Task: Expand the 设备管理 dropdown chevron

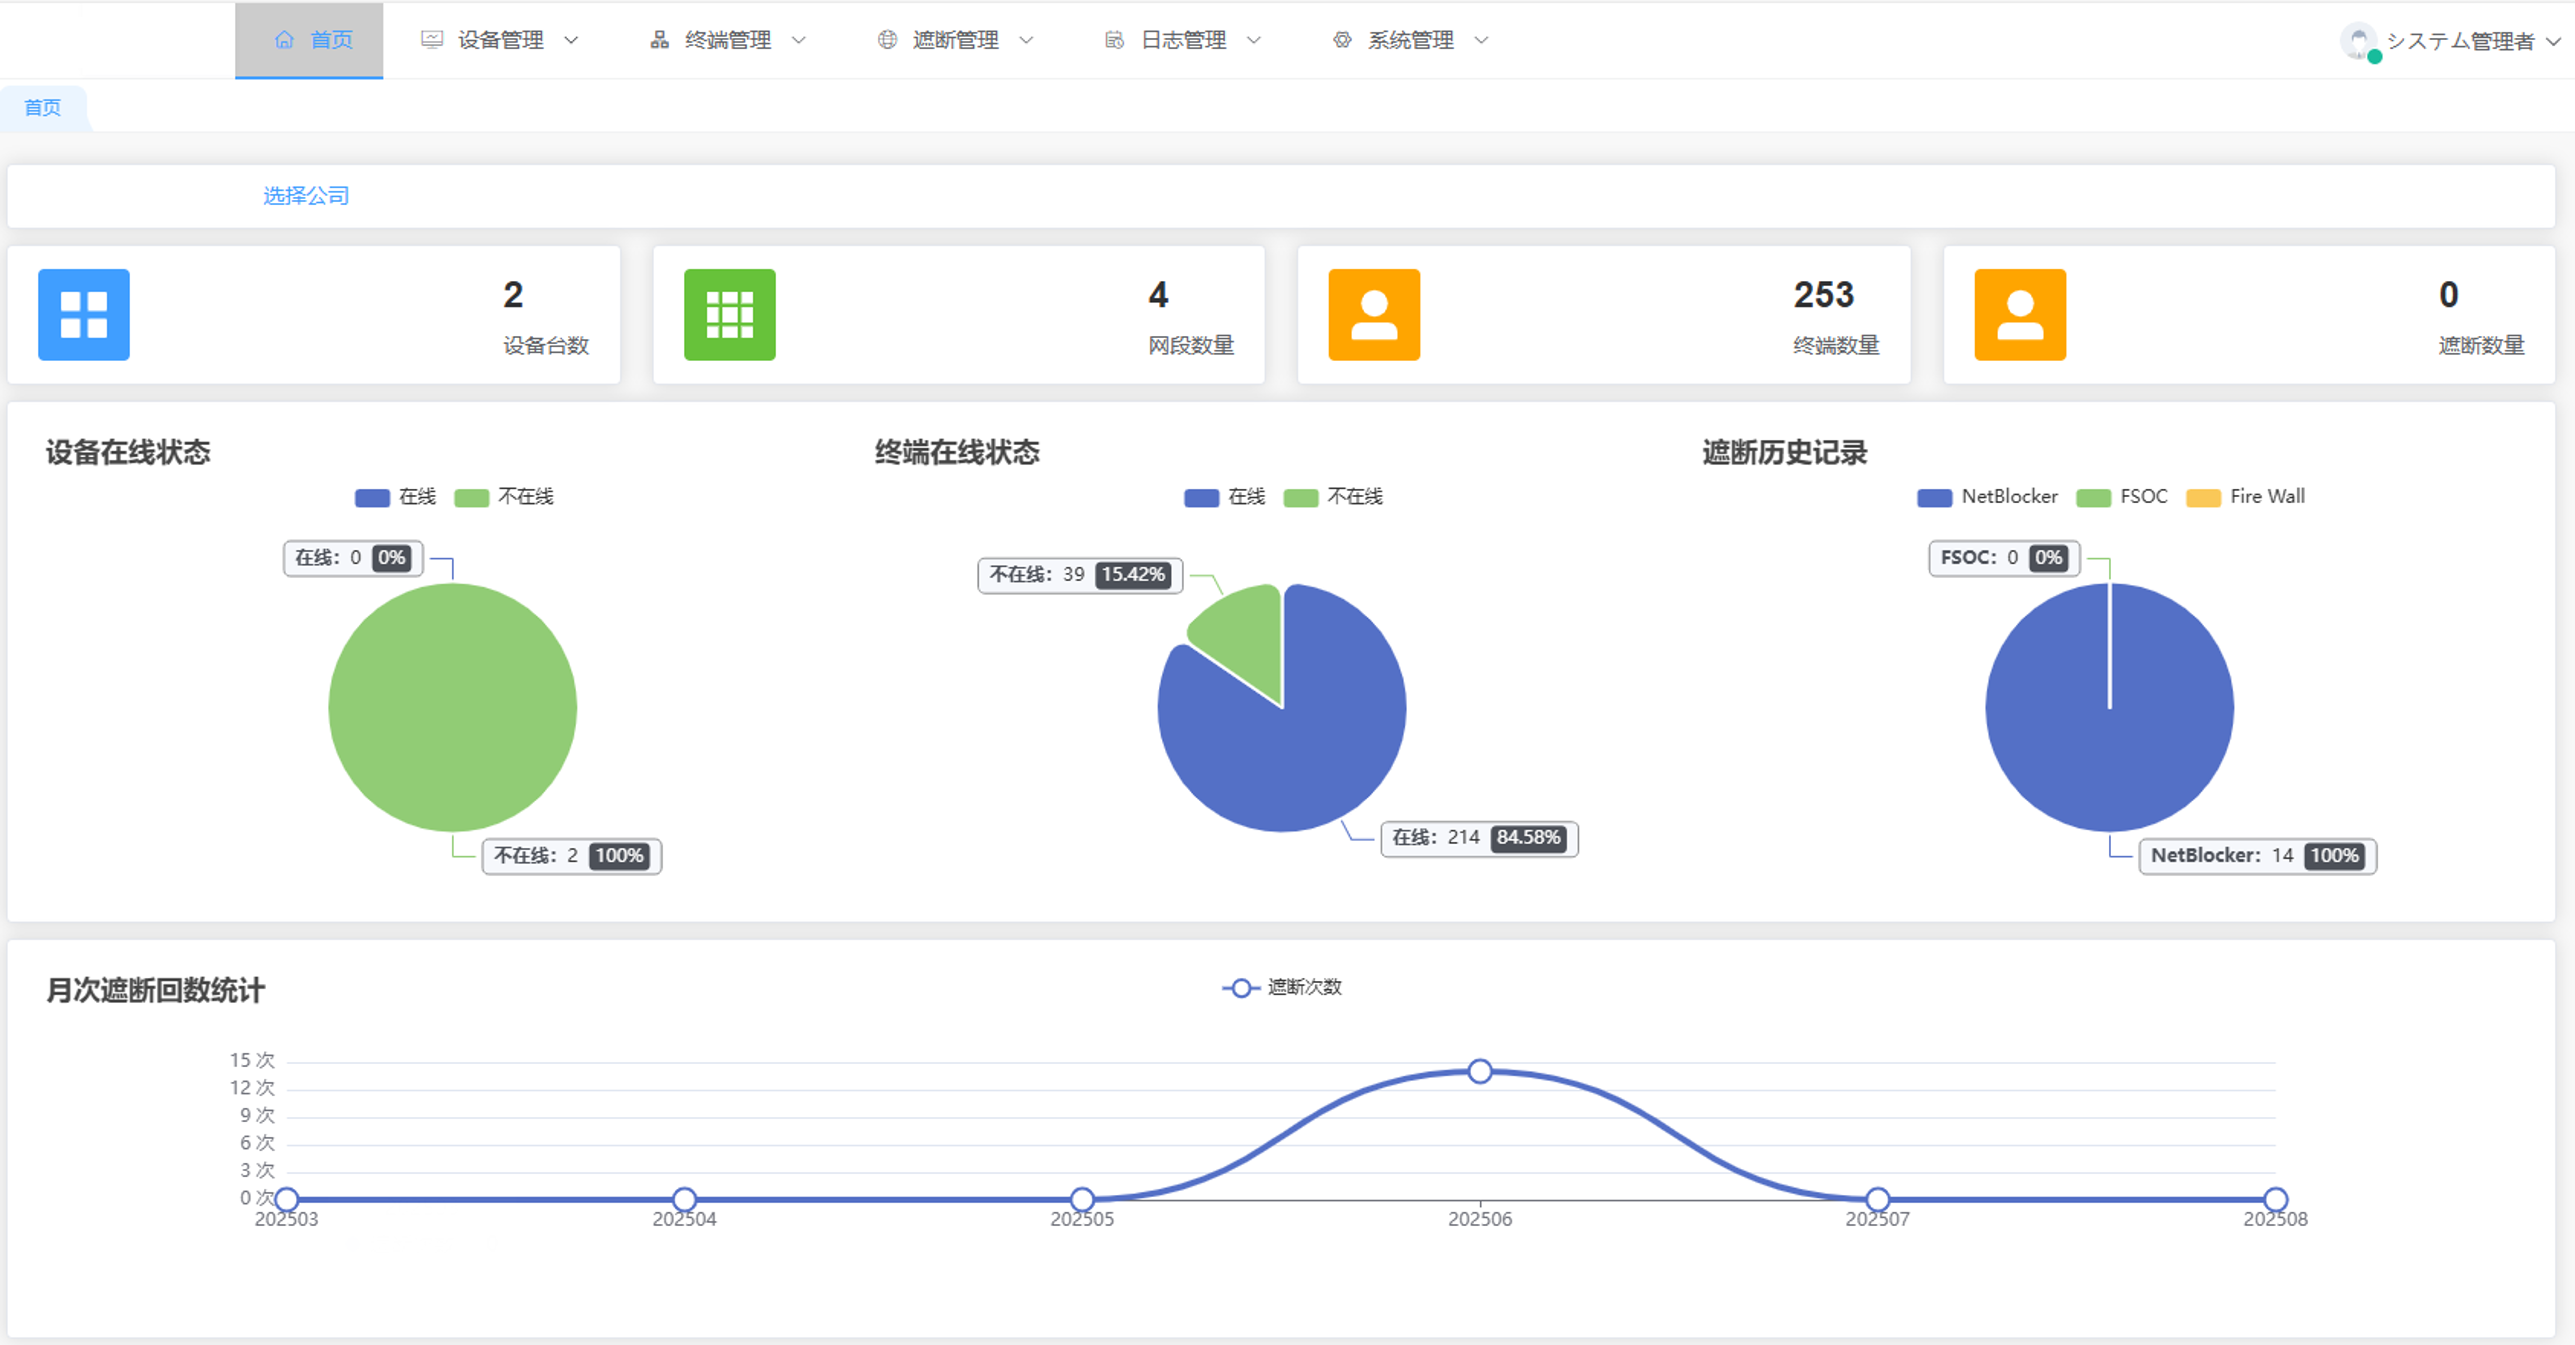Action: click(571, 41)
